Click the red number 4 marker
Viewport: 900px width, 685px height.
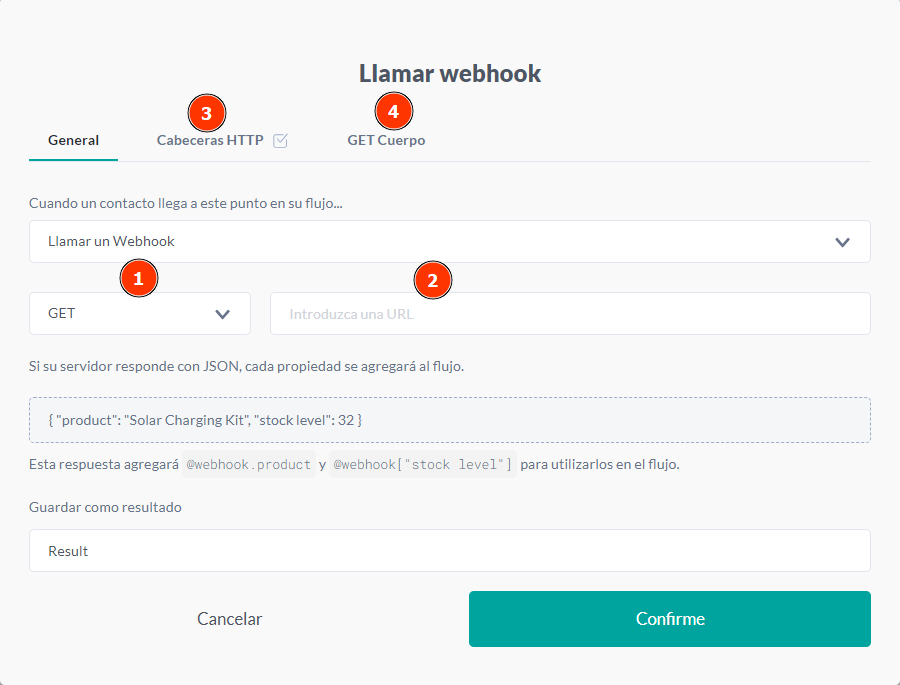(393, 111)
